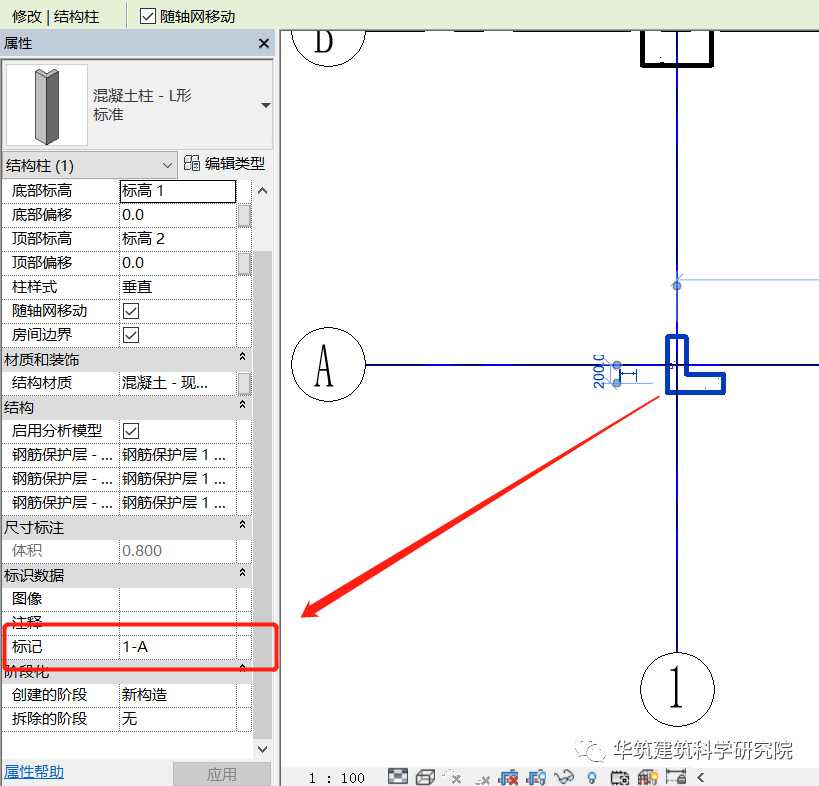Open the column type selector dropdown arrow
This screenshot has width=819, height=786.
(265, 105)
